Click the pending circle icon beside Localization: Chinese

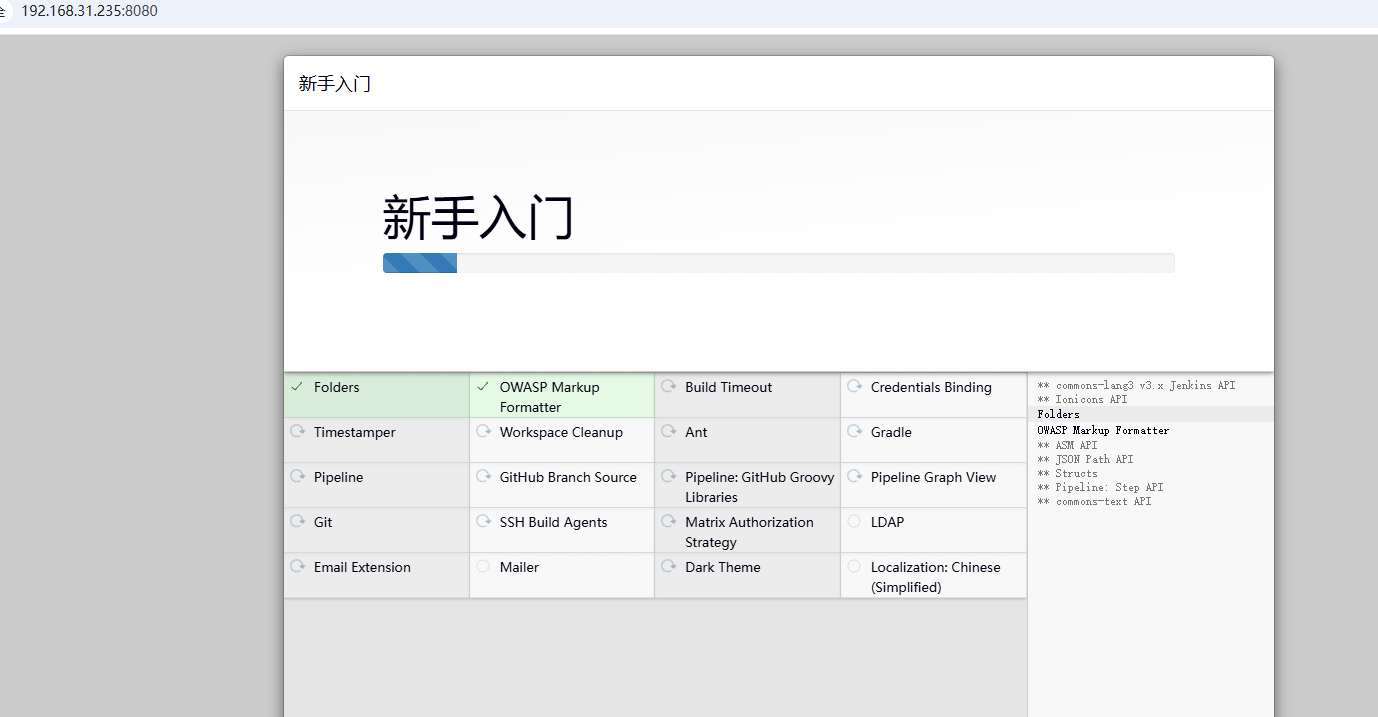pos(854,566)
